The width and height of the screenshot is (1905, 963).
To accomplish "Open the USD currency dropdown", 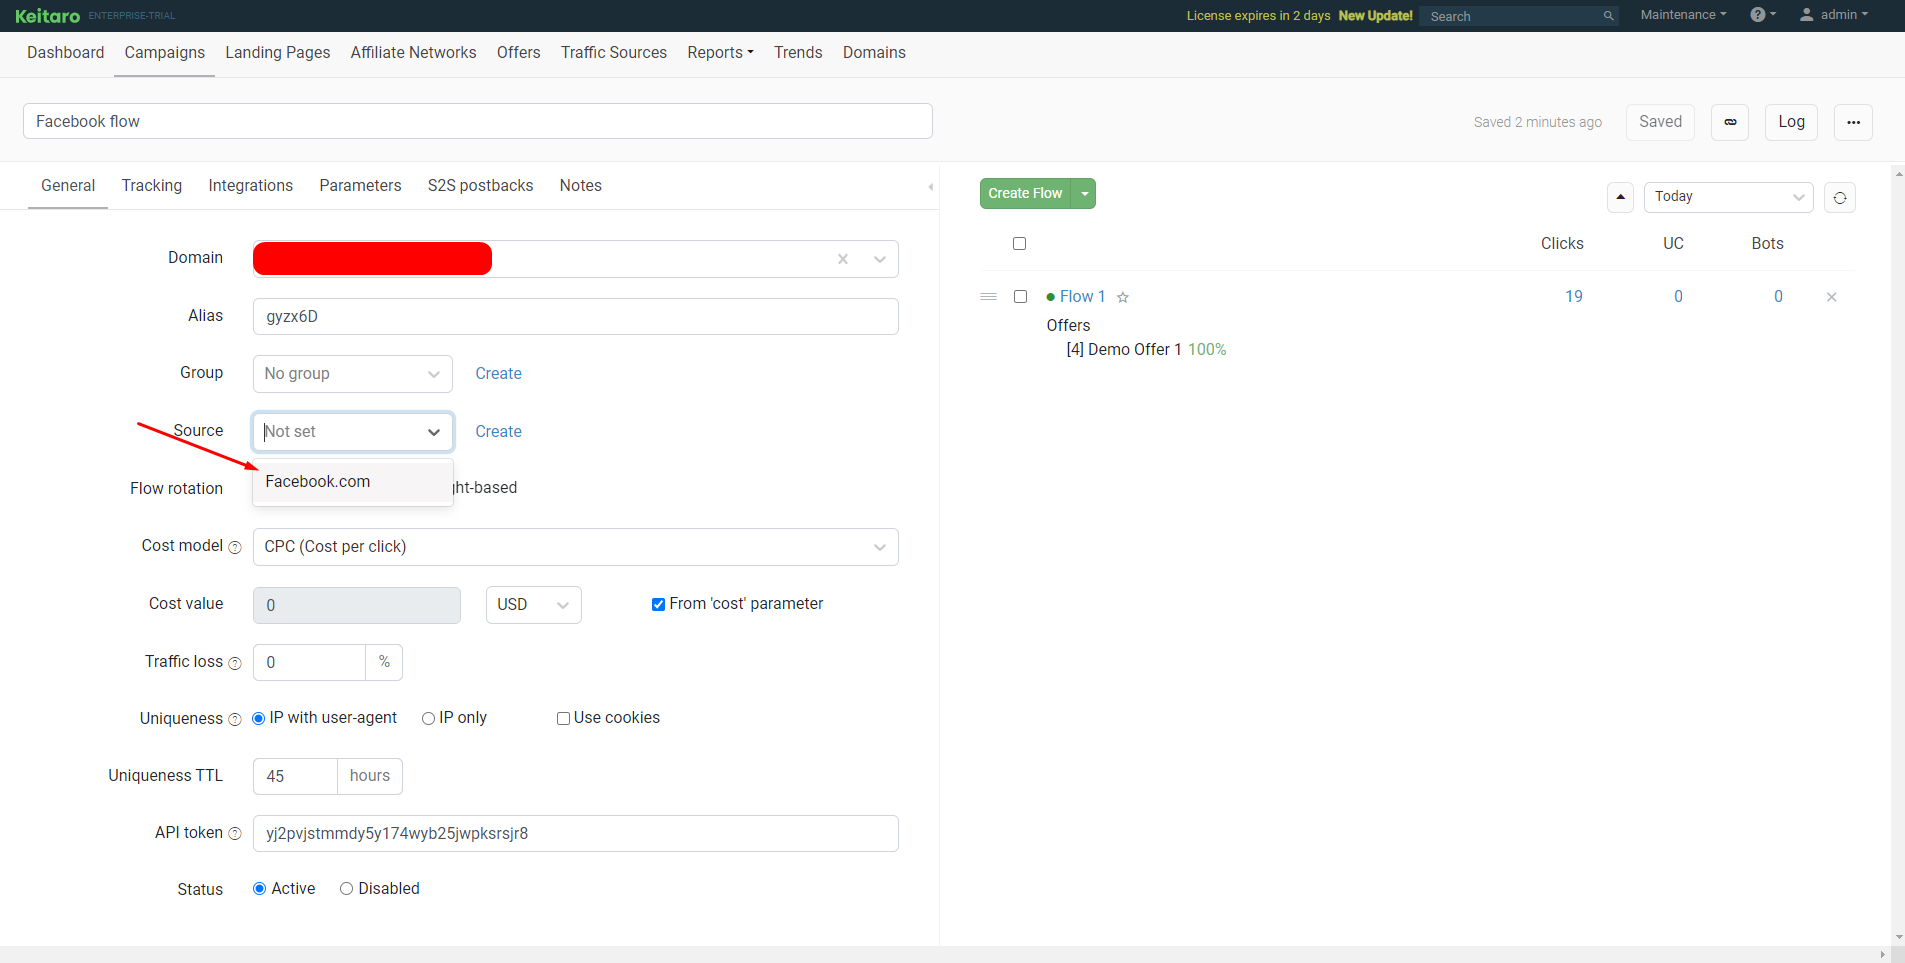I will pos(534,605).
